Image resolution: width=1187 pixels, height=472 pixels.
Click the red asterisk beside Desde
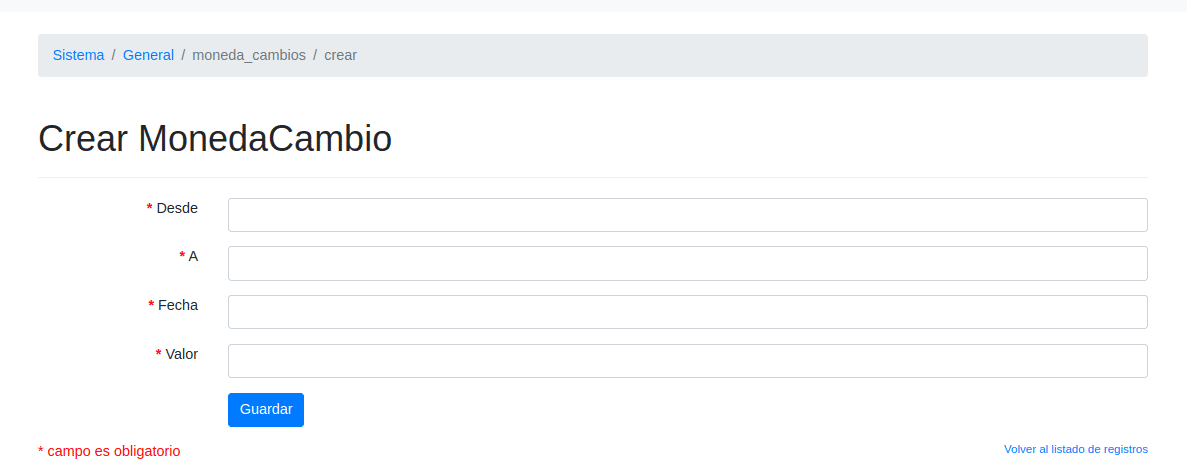(150, 209)
